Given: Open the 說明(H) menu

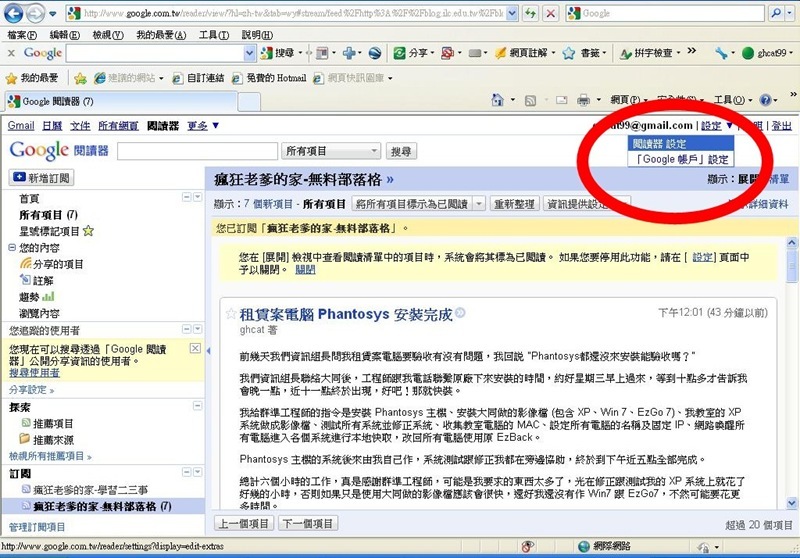Looking at the screenshot, I should click(x=257, y=35).
